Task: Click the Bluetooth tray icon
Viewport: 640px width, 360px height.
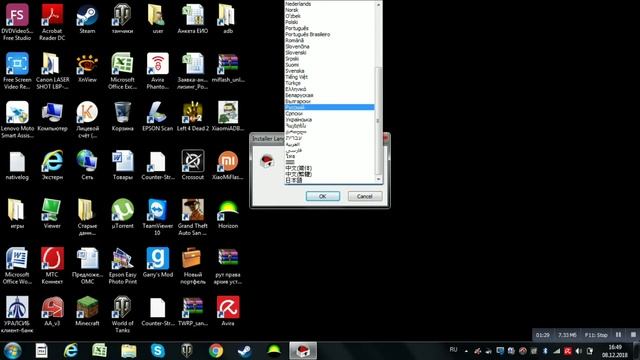Action: click(545, 351)
